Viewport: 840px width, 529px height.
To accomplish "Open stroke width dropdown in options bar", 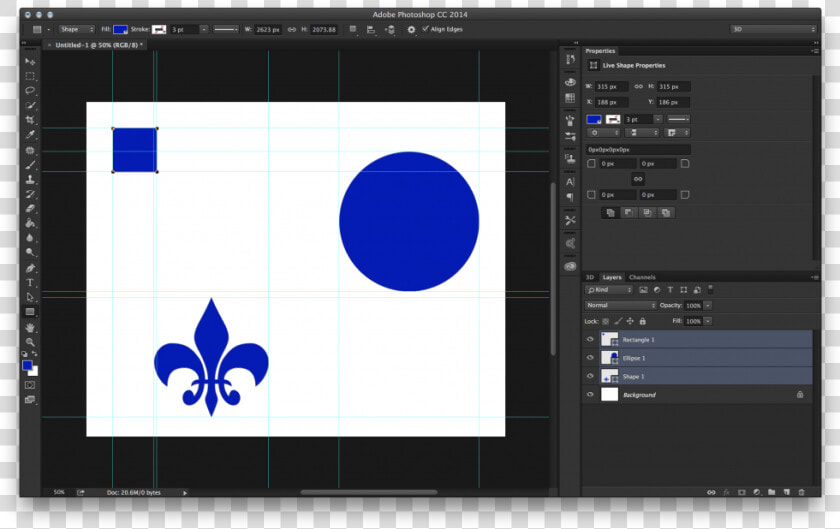I will (x=204, y=29).
